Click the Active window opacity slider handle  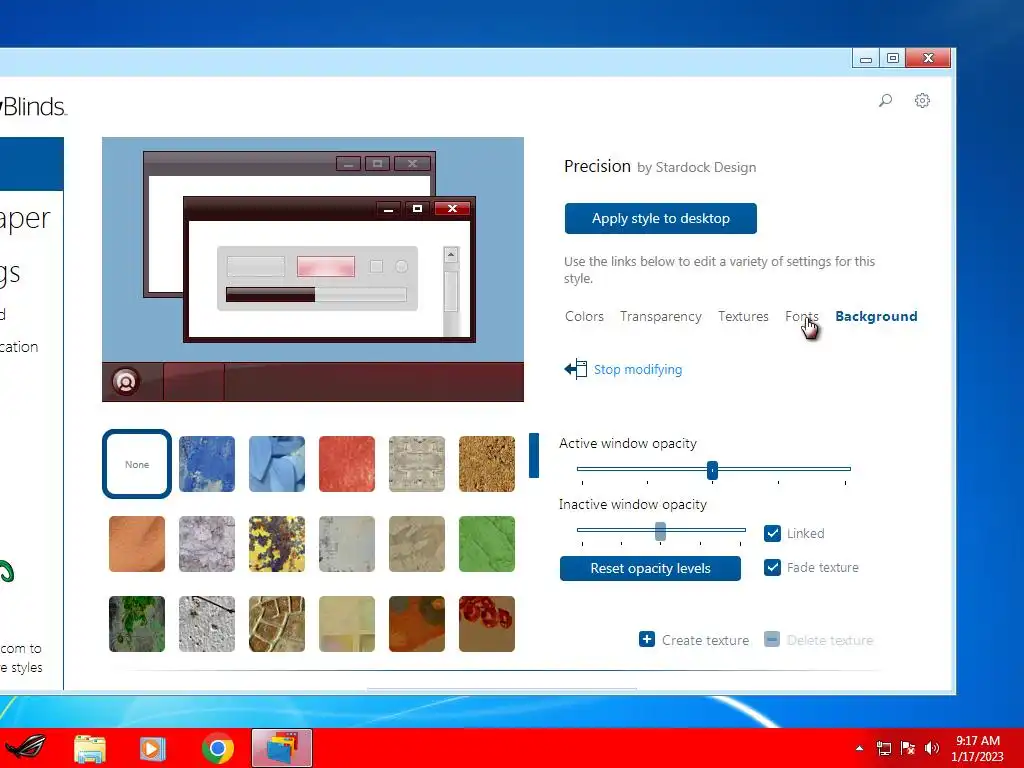click(x=712, y=470)
